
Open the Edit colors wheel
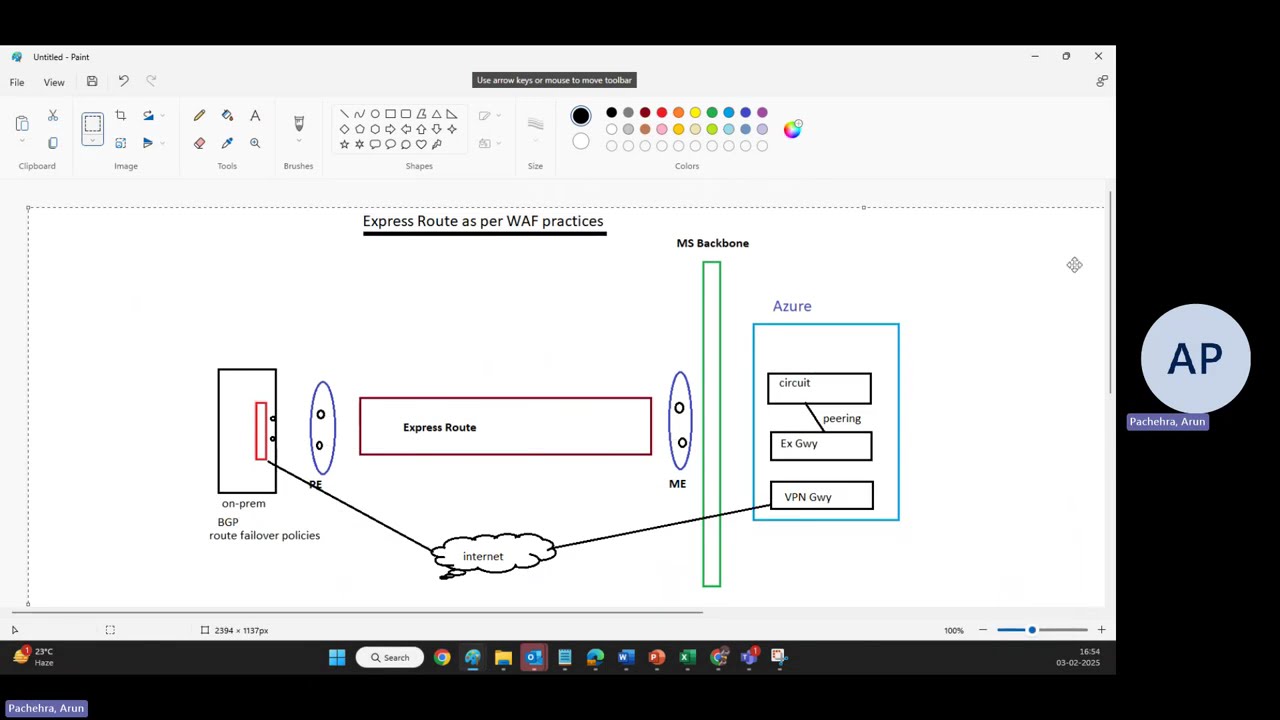[792, 129]
